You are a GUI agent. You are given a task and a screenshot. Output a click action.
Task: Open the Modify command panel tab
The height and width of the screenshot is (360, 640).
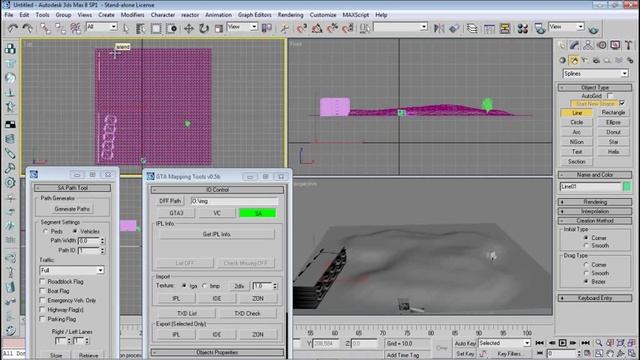point(575,45)
